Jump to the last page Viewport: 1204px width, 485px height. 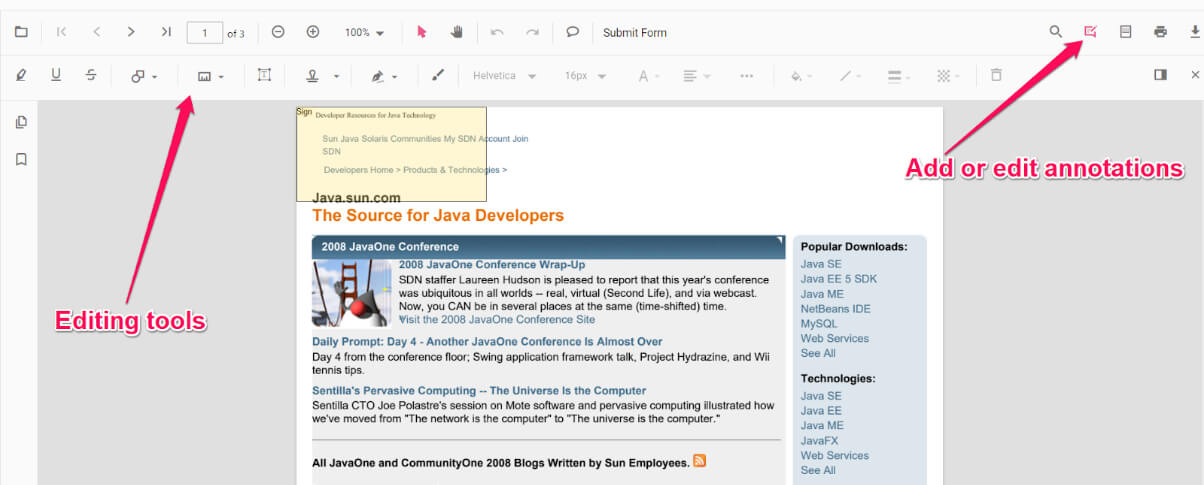tap(166, 32)
